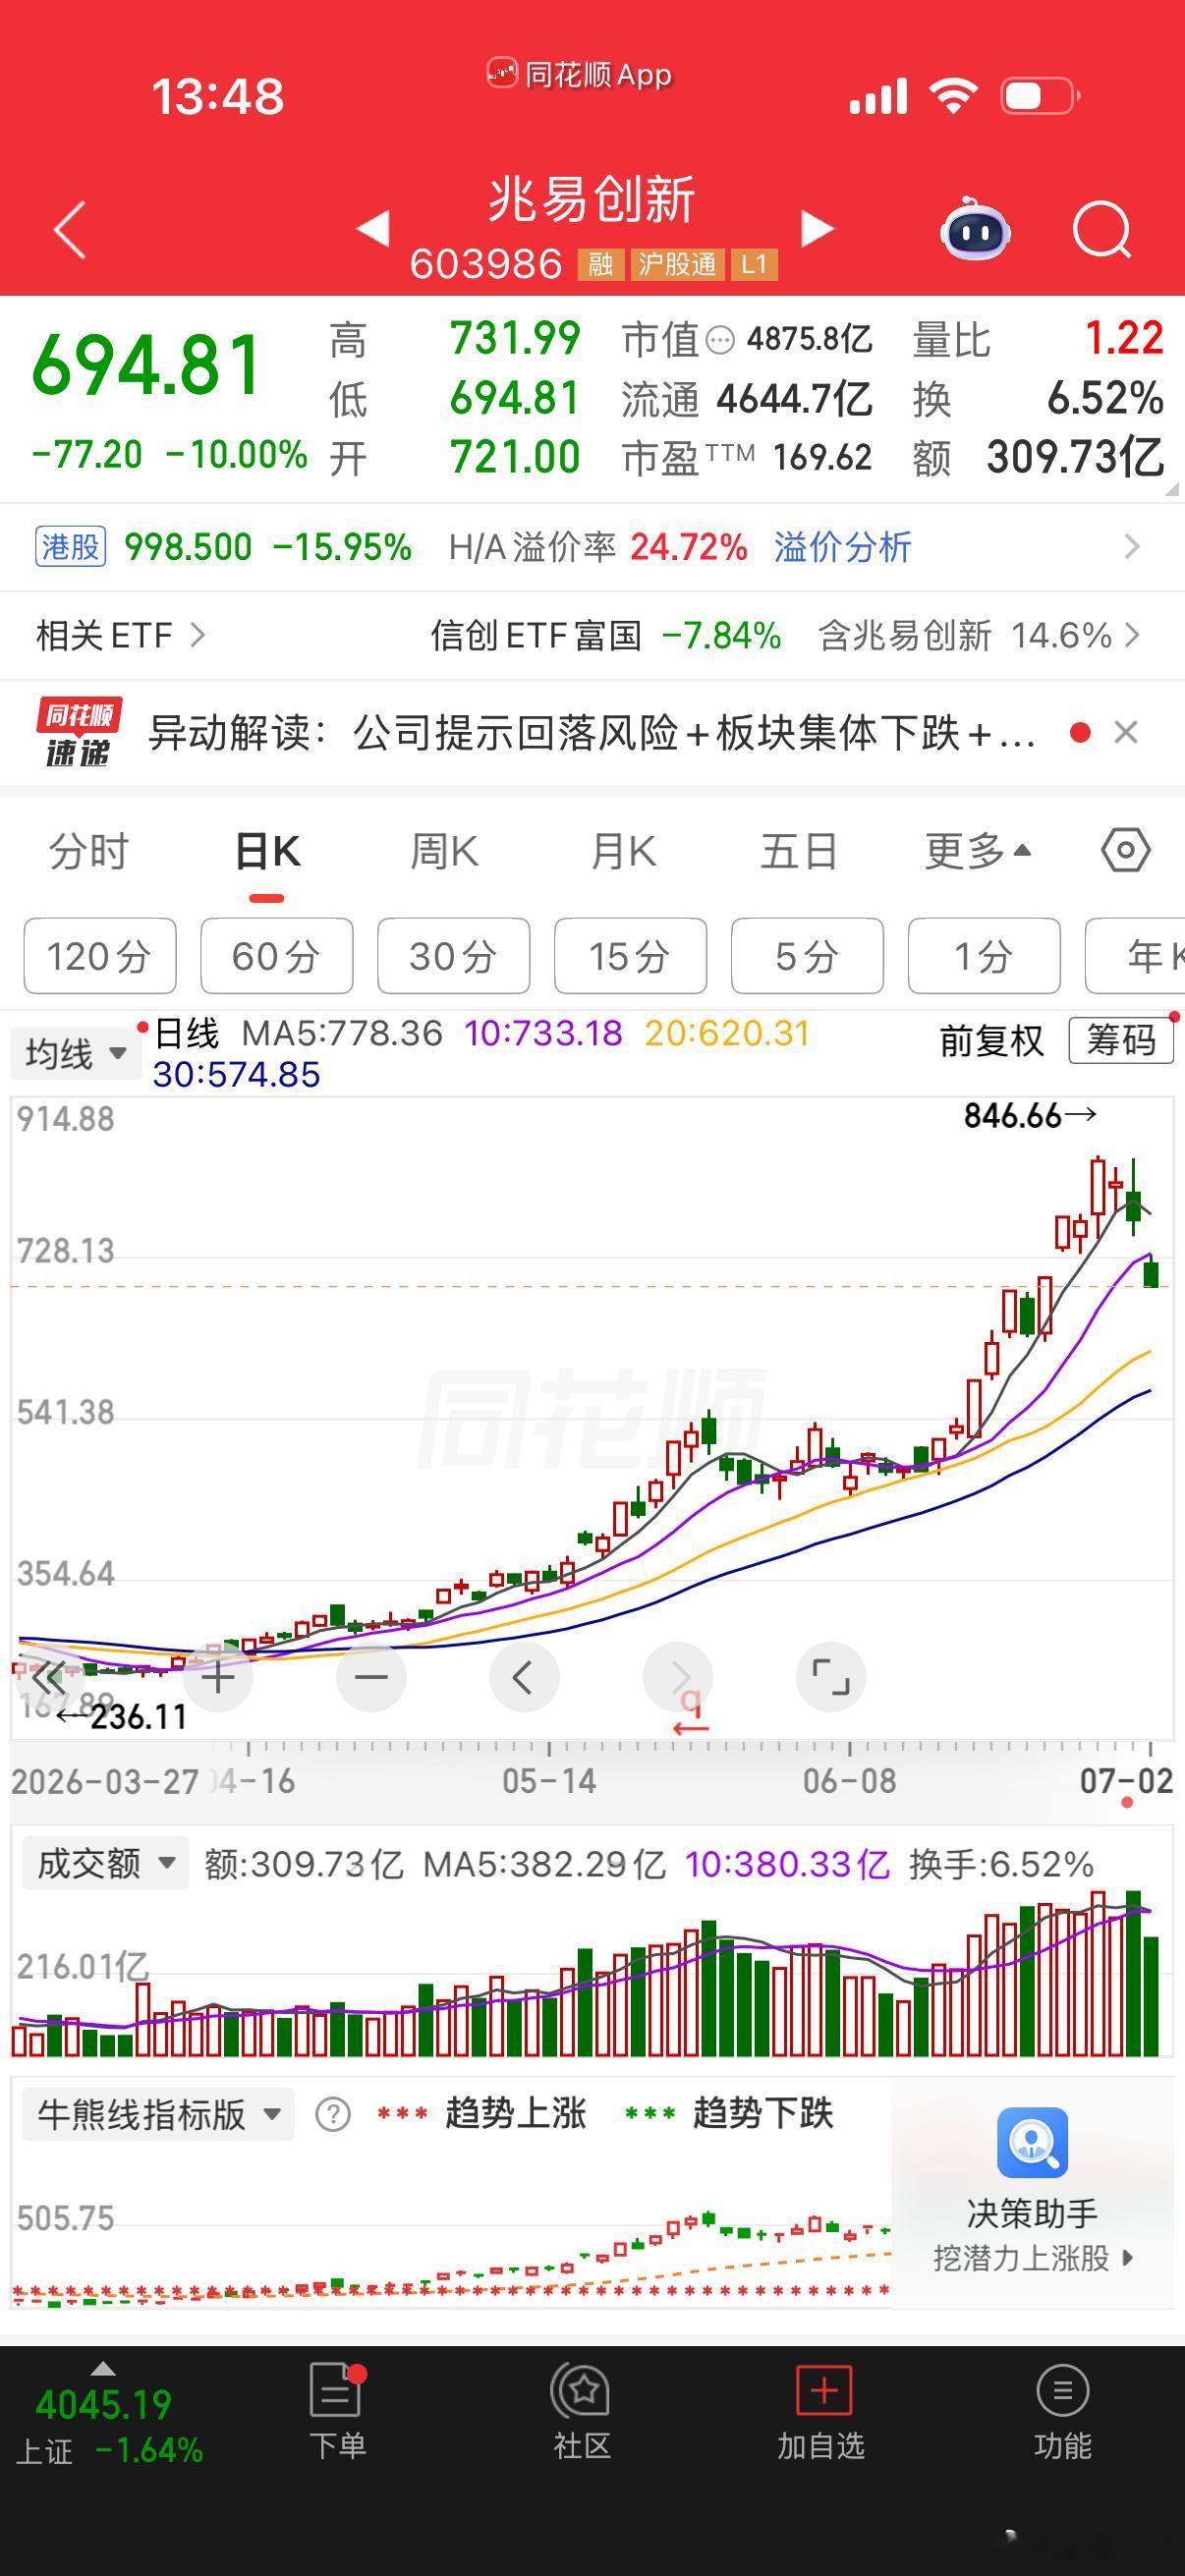
Task: Select the 周K tab
Action: pyautogui.click(x=444, y=852)
